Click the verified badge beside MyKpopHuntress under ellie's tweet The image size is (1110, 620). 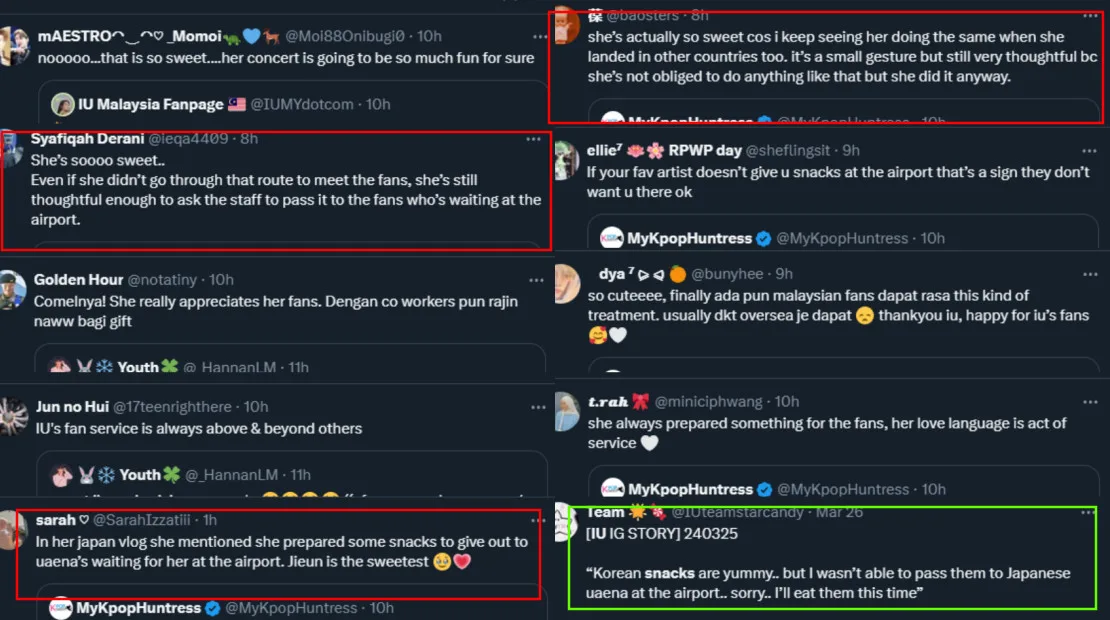pos(764,238)
